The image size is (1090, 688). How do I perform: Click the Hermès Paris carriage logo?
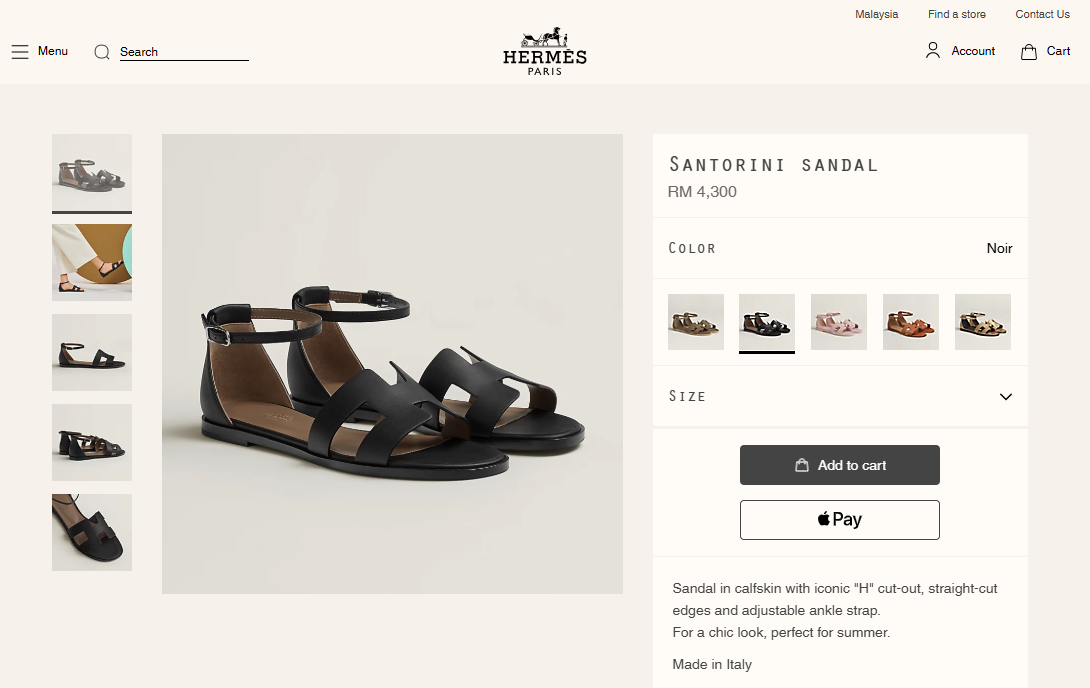pyautogui.click(x=545, y=50)
